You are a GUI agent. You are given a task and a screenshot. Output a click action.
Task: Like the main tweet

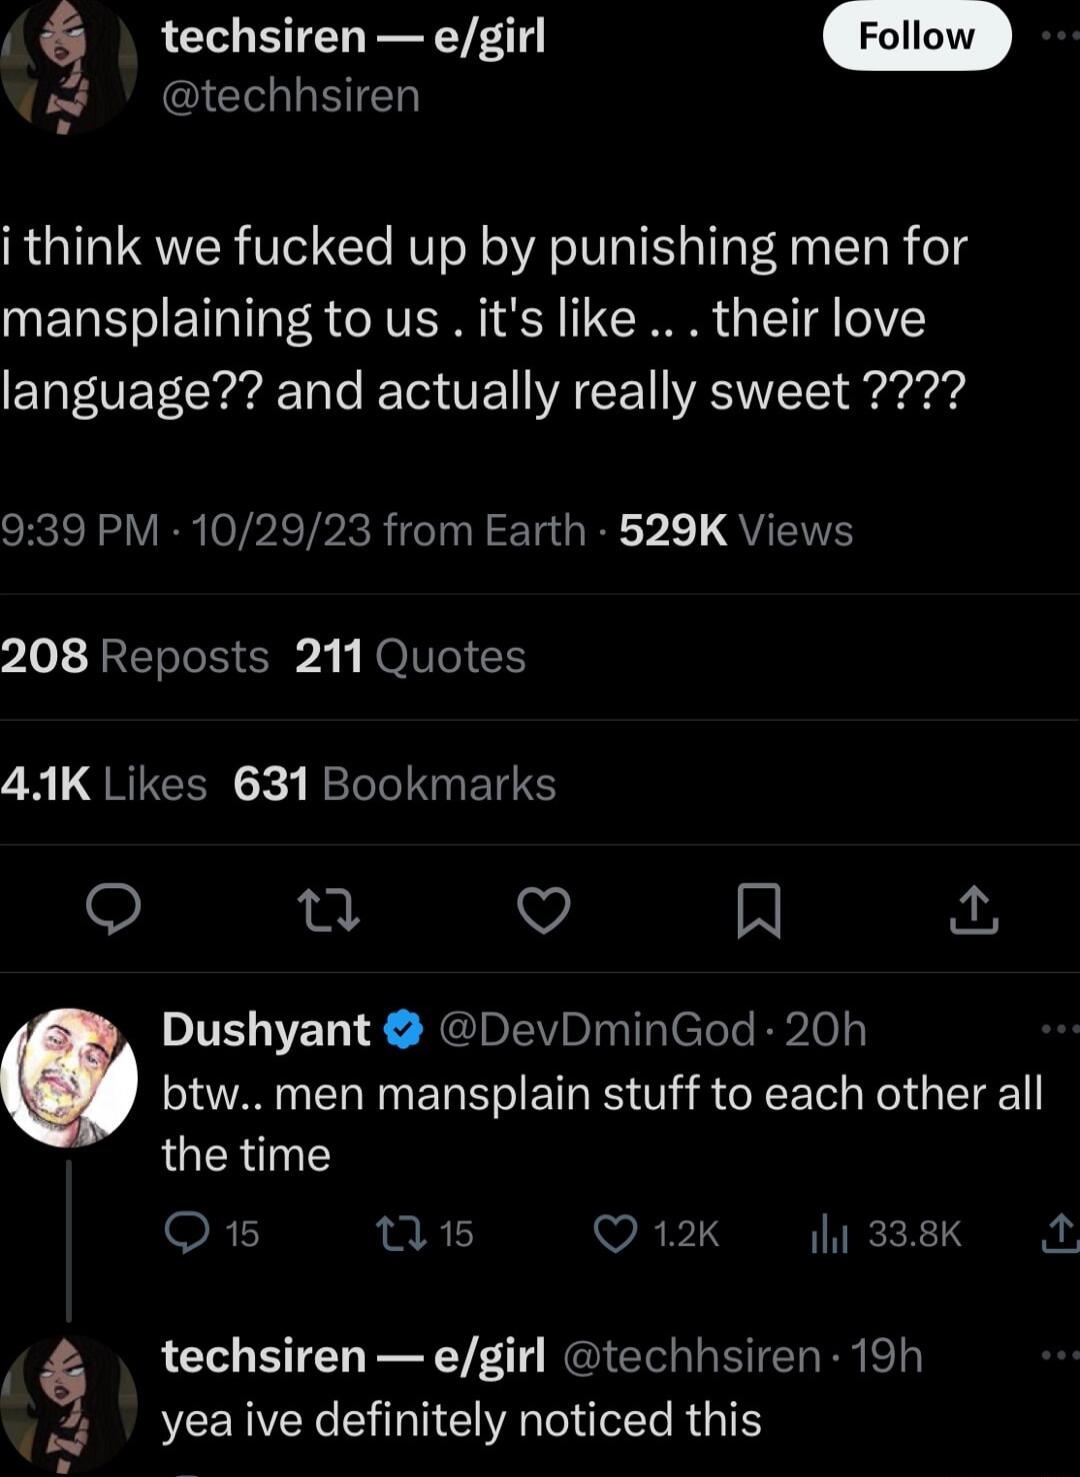543,910
